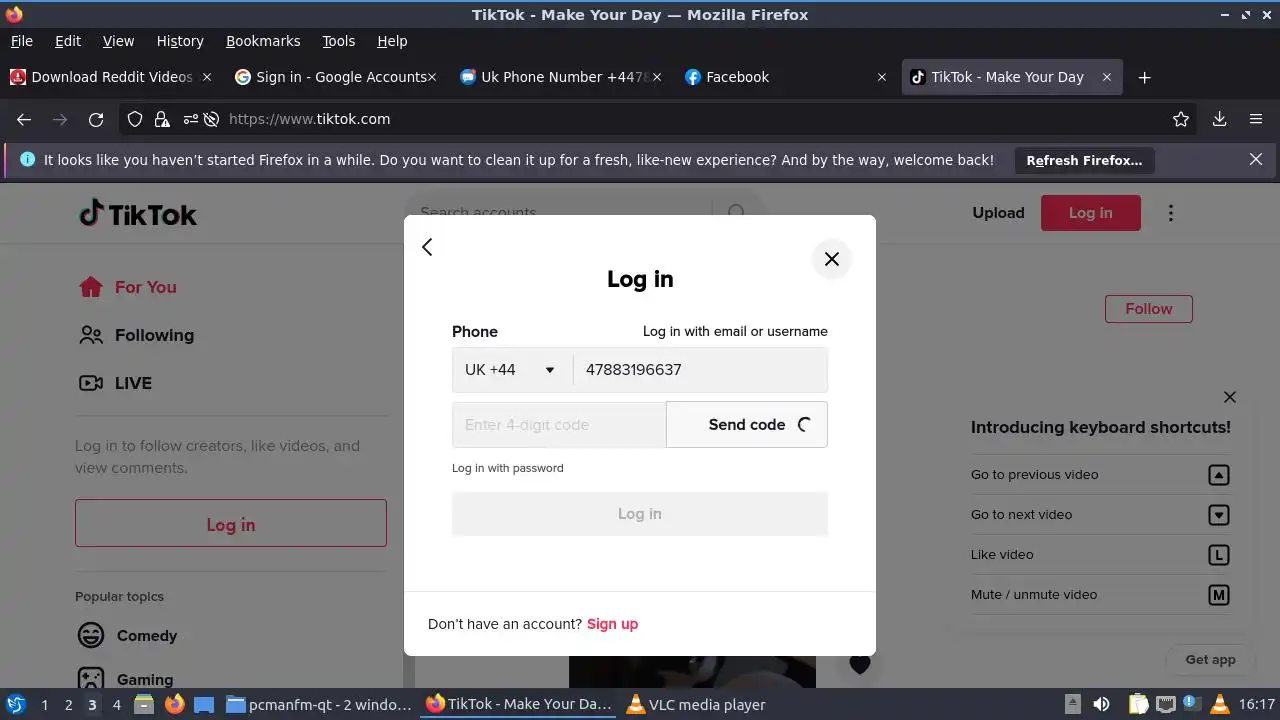Switch to the Download Reddit Videos tab
Image resolution: width=1280 pixels, height=720 pixels.
(110, 77)
